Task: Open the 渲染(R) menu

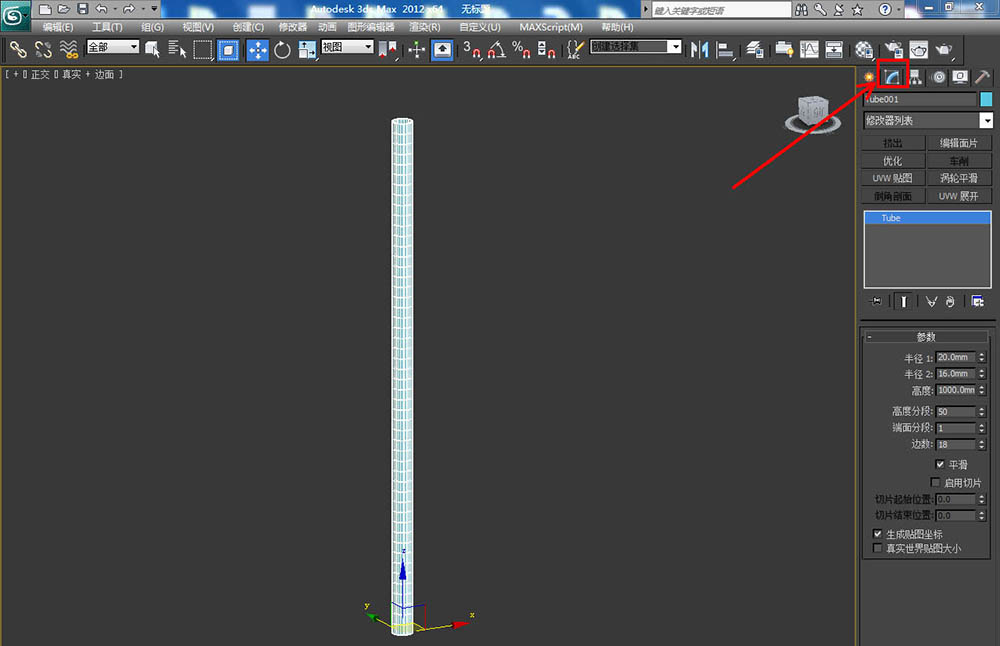Action: click(425, 27)
